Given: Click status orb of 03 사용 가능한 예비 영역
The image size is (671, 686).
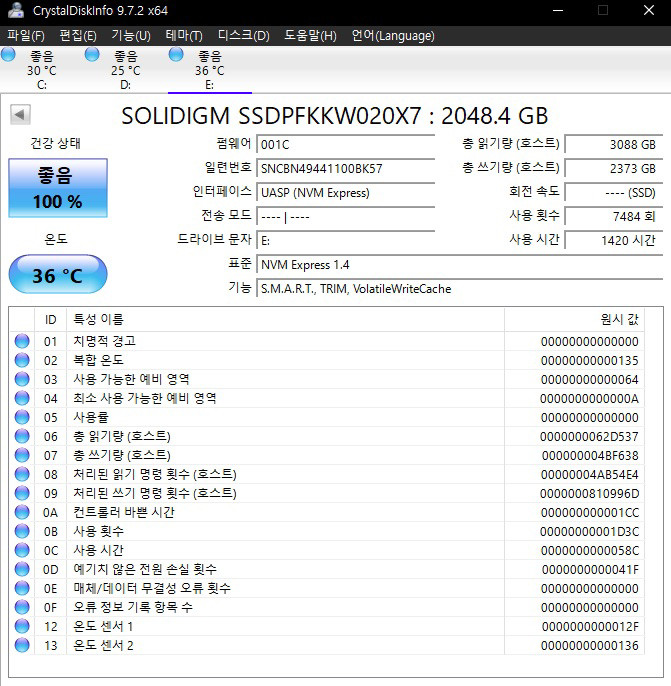Looking at the screenshot, I should 22,379.
